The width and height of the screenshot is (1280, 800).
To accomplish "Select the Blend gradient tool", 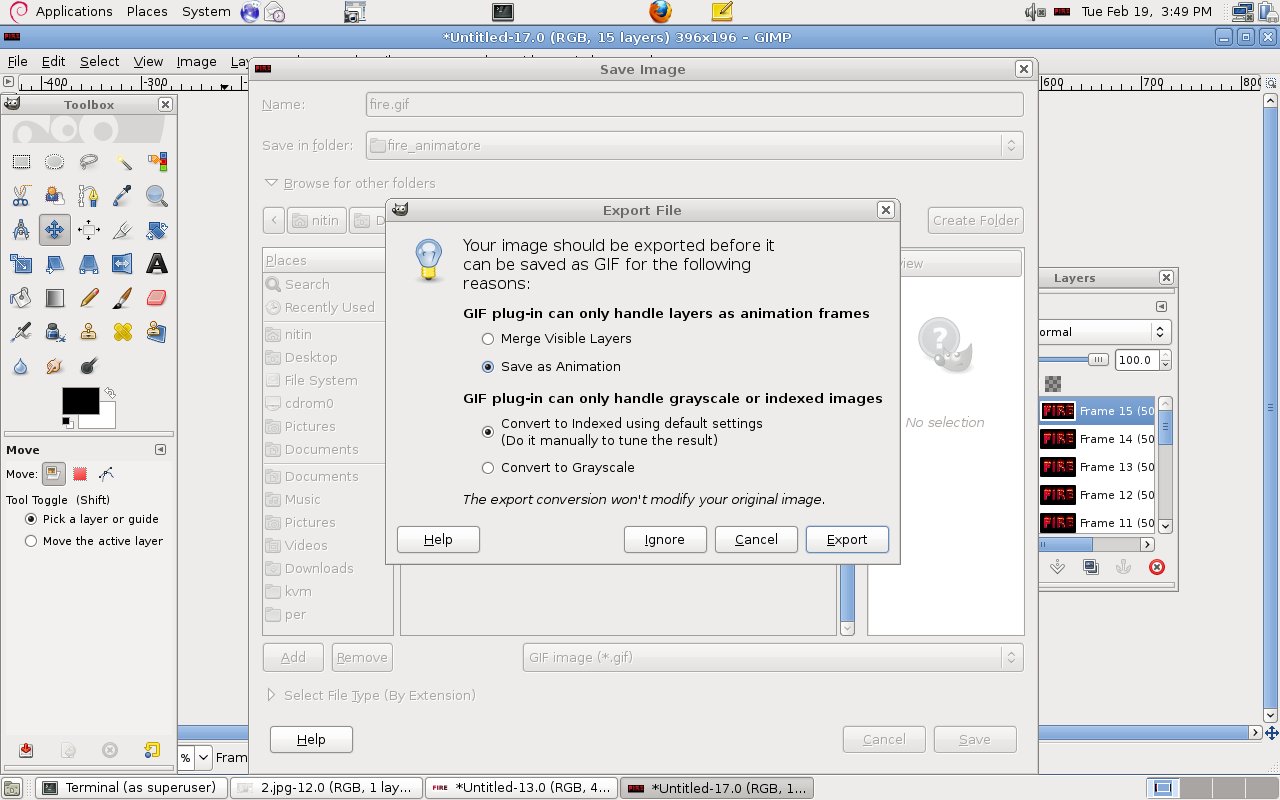I will tap(55, 298).
